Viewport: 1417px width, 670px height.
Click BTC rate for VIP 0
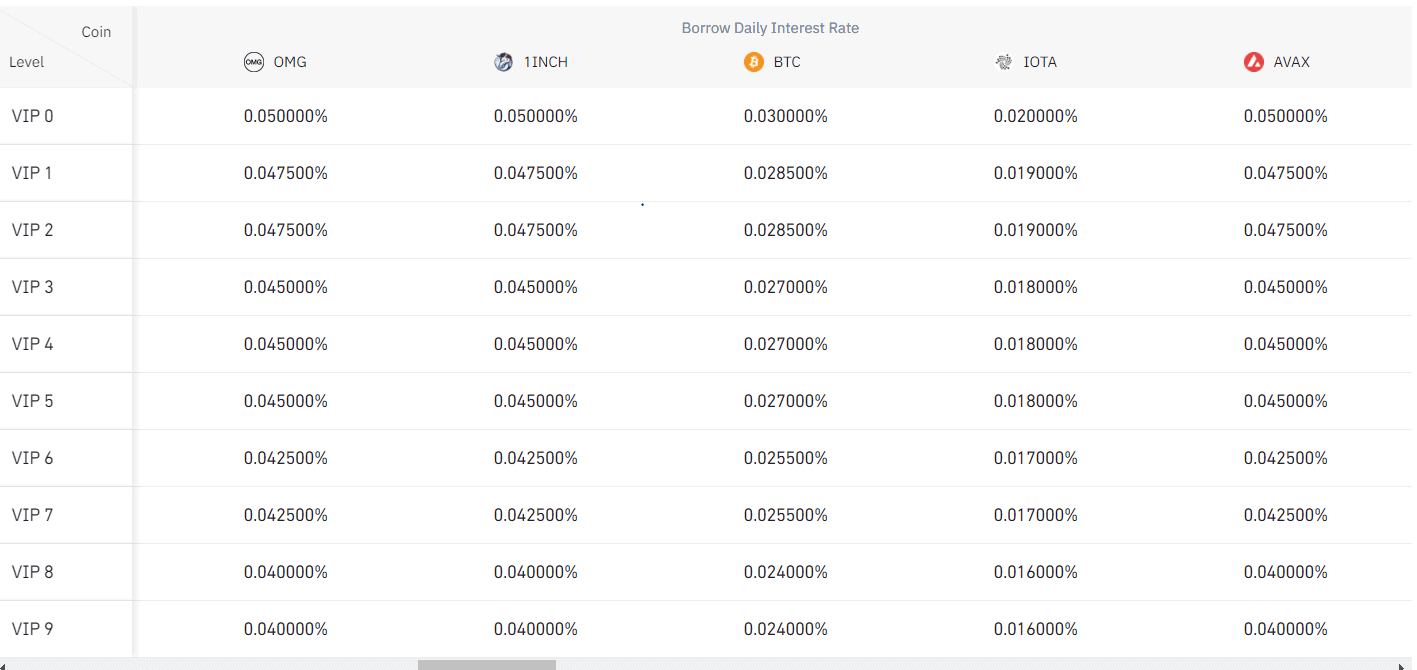[785, 116]
